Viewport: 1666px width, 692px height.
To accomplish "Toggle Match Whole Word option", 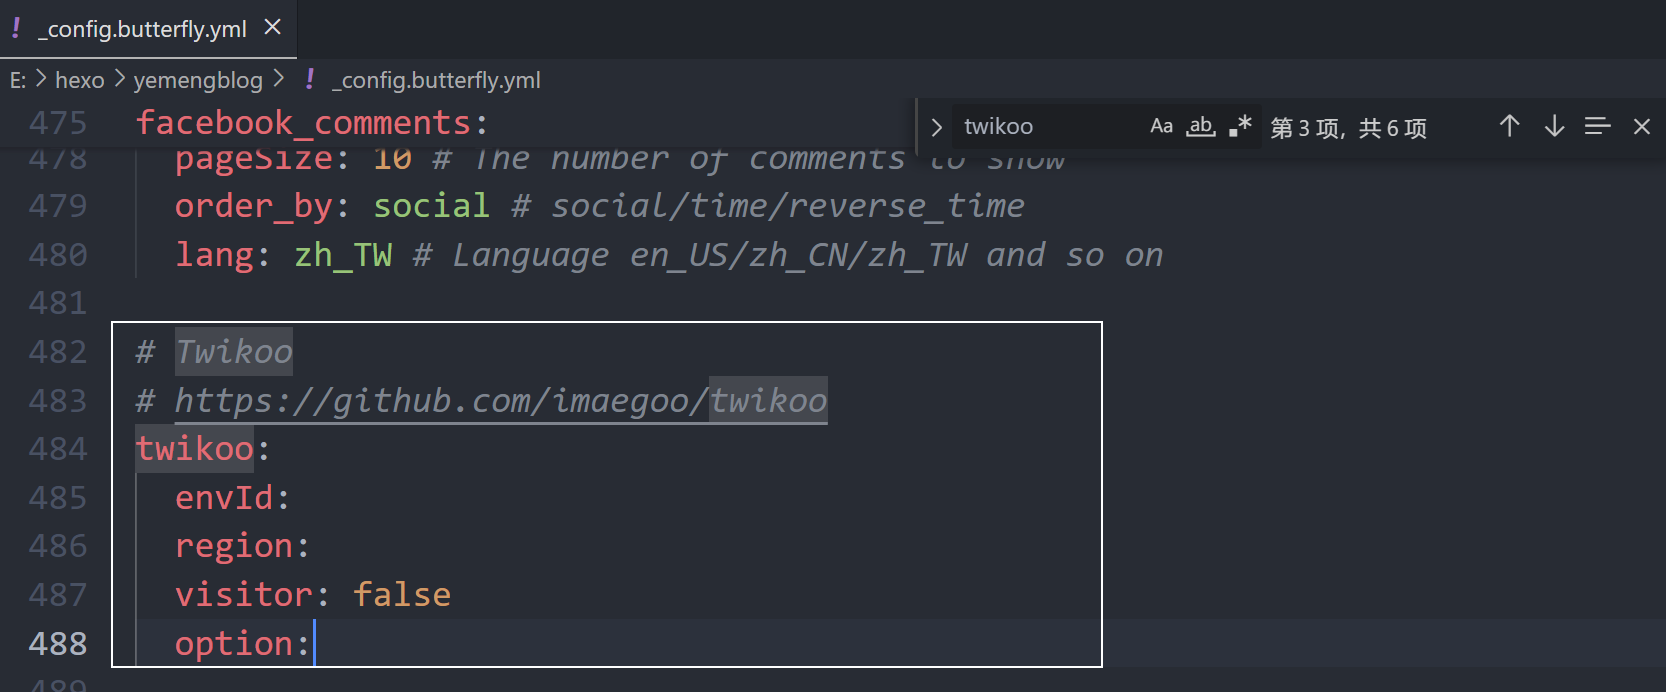I will 1200,126.
